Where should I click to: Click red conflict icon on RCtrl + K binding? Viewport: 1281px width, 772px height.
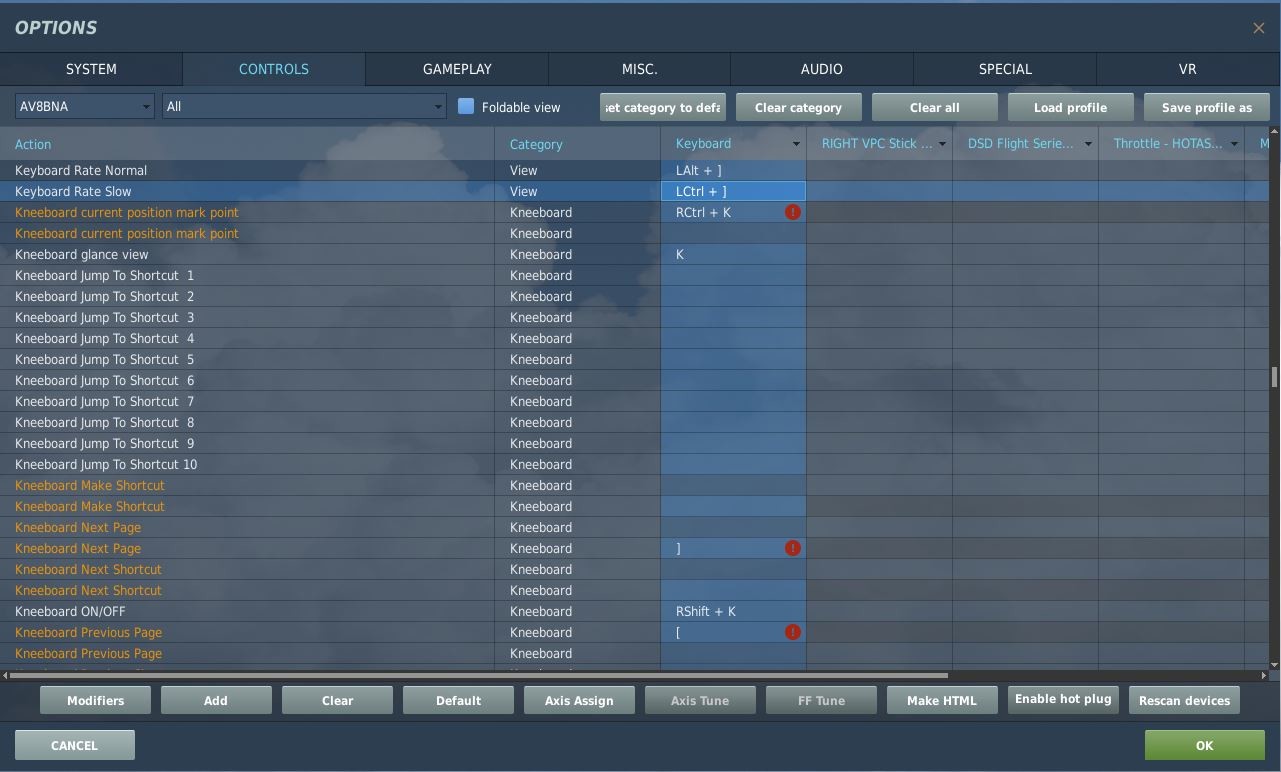click(793, 212)
